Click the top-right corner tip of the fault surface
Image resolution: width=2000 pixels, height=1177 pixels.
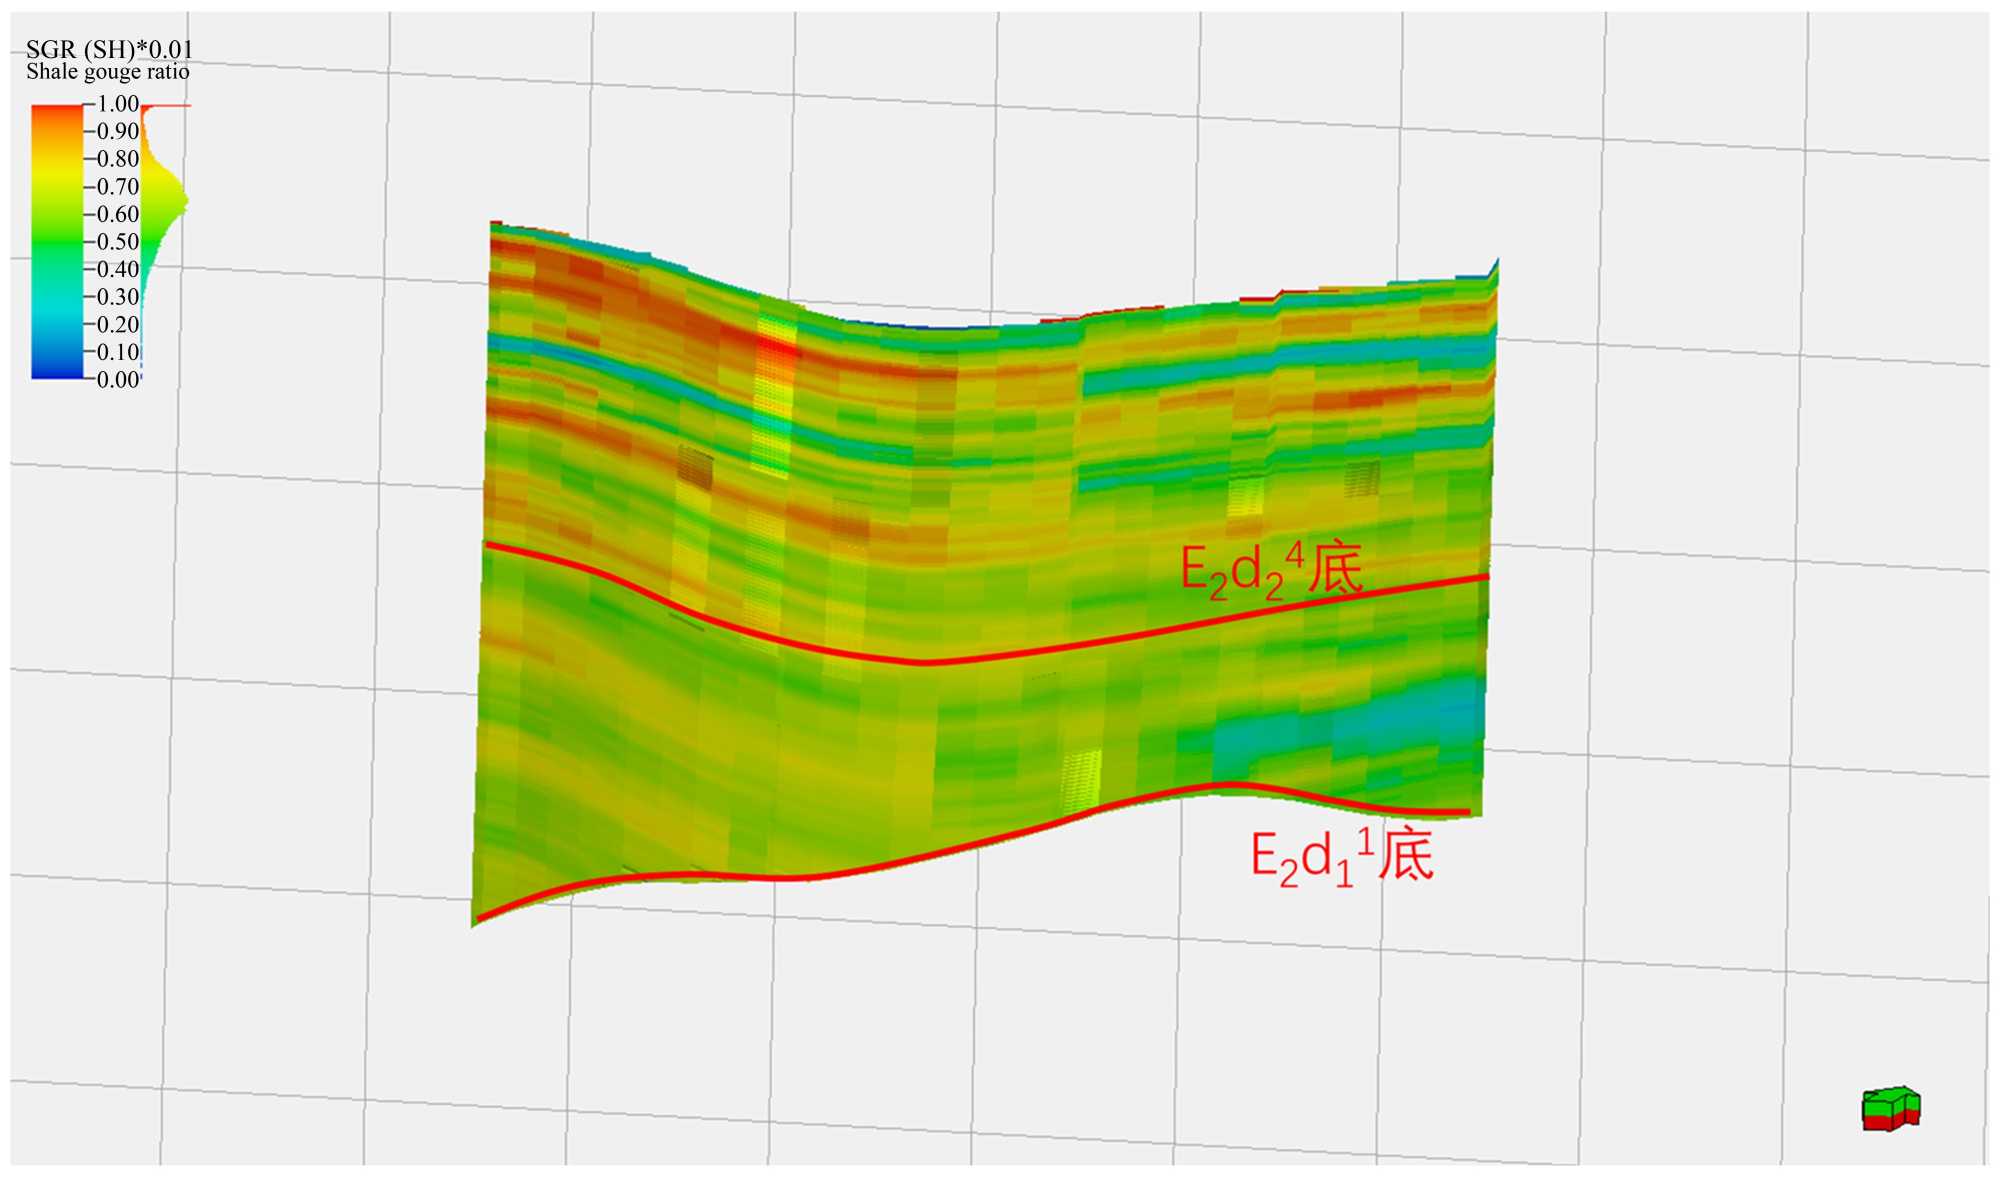pyautogui.click(x=1496, y=262)
